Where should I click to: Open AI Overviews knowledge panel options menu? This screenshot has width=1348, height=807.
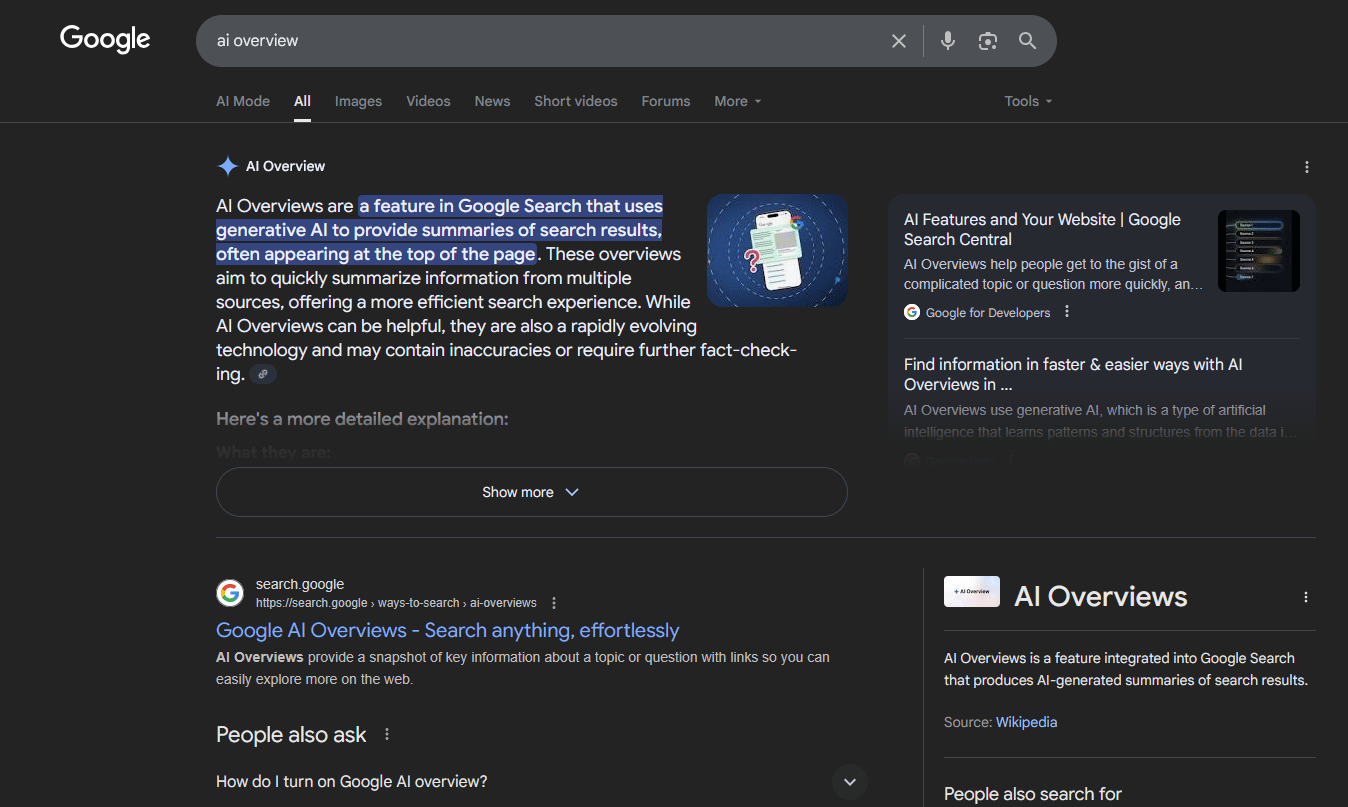[x=1305, y=597]
